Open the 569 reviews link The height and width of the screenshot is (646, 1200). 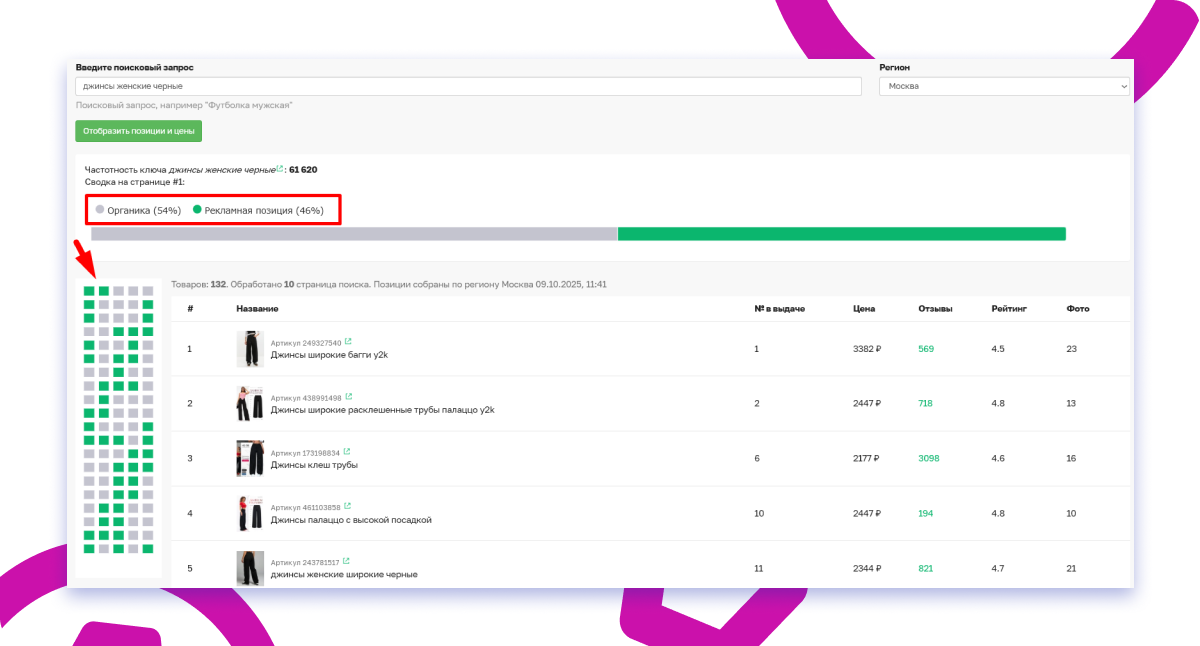(x=926, y=349)
